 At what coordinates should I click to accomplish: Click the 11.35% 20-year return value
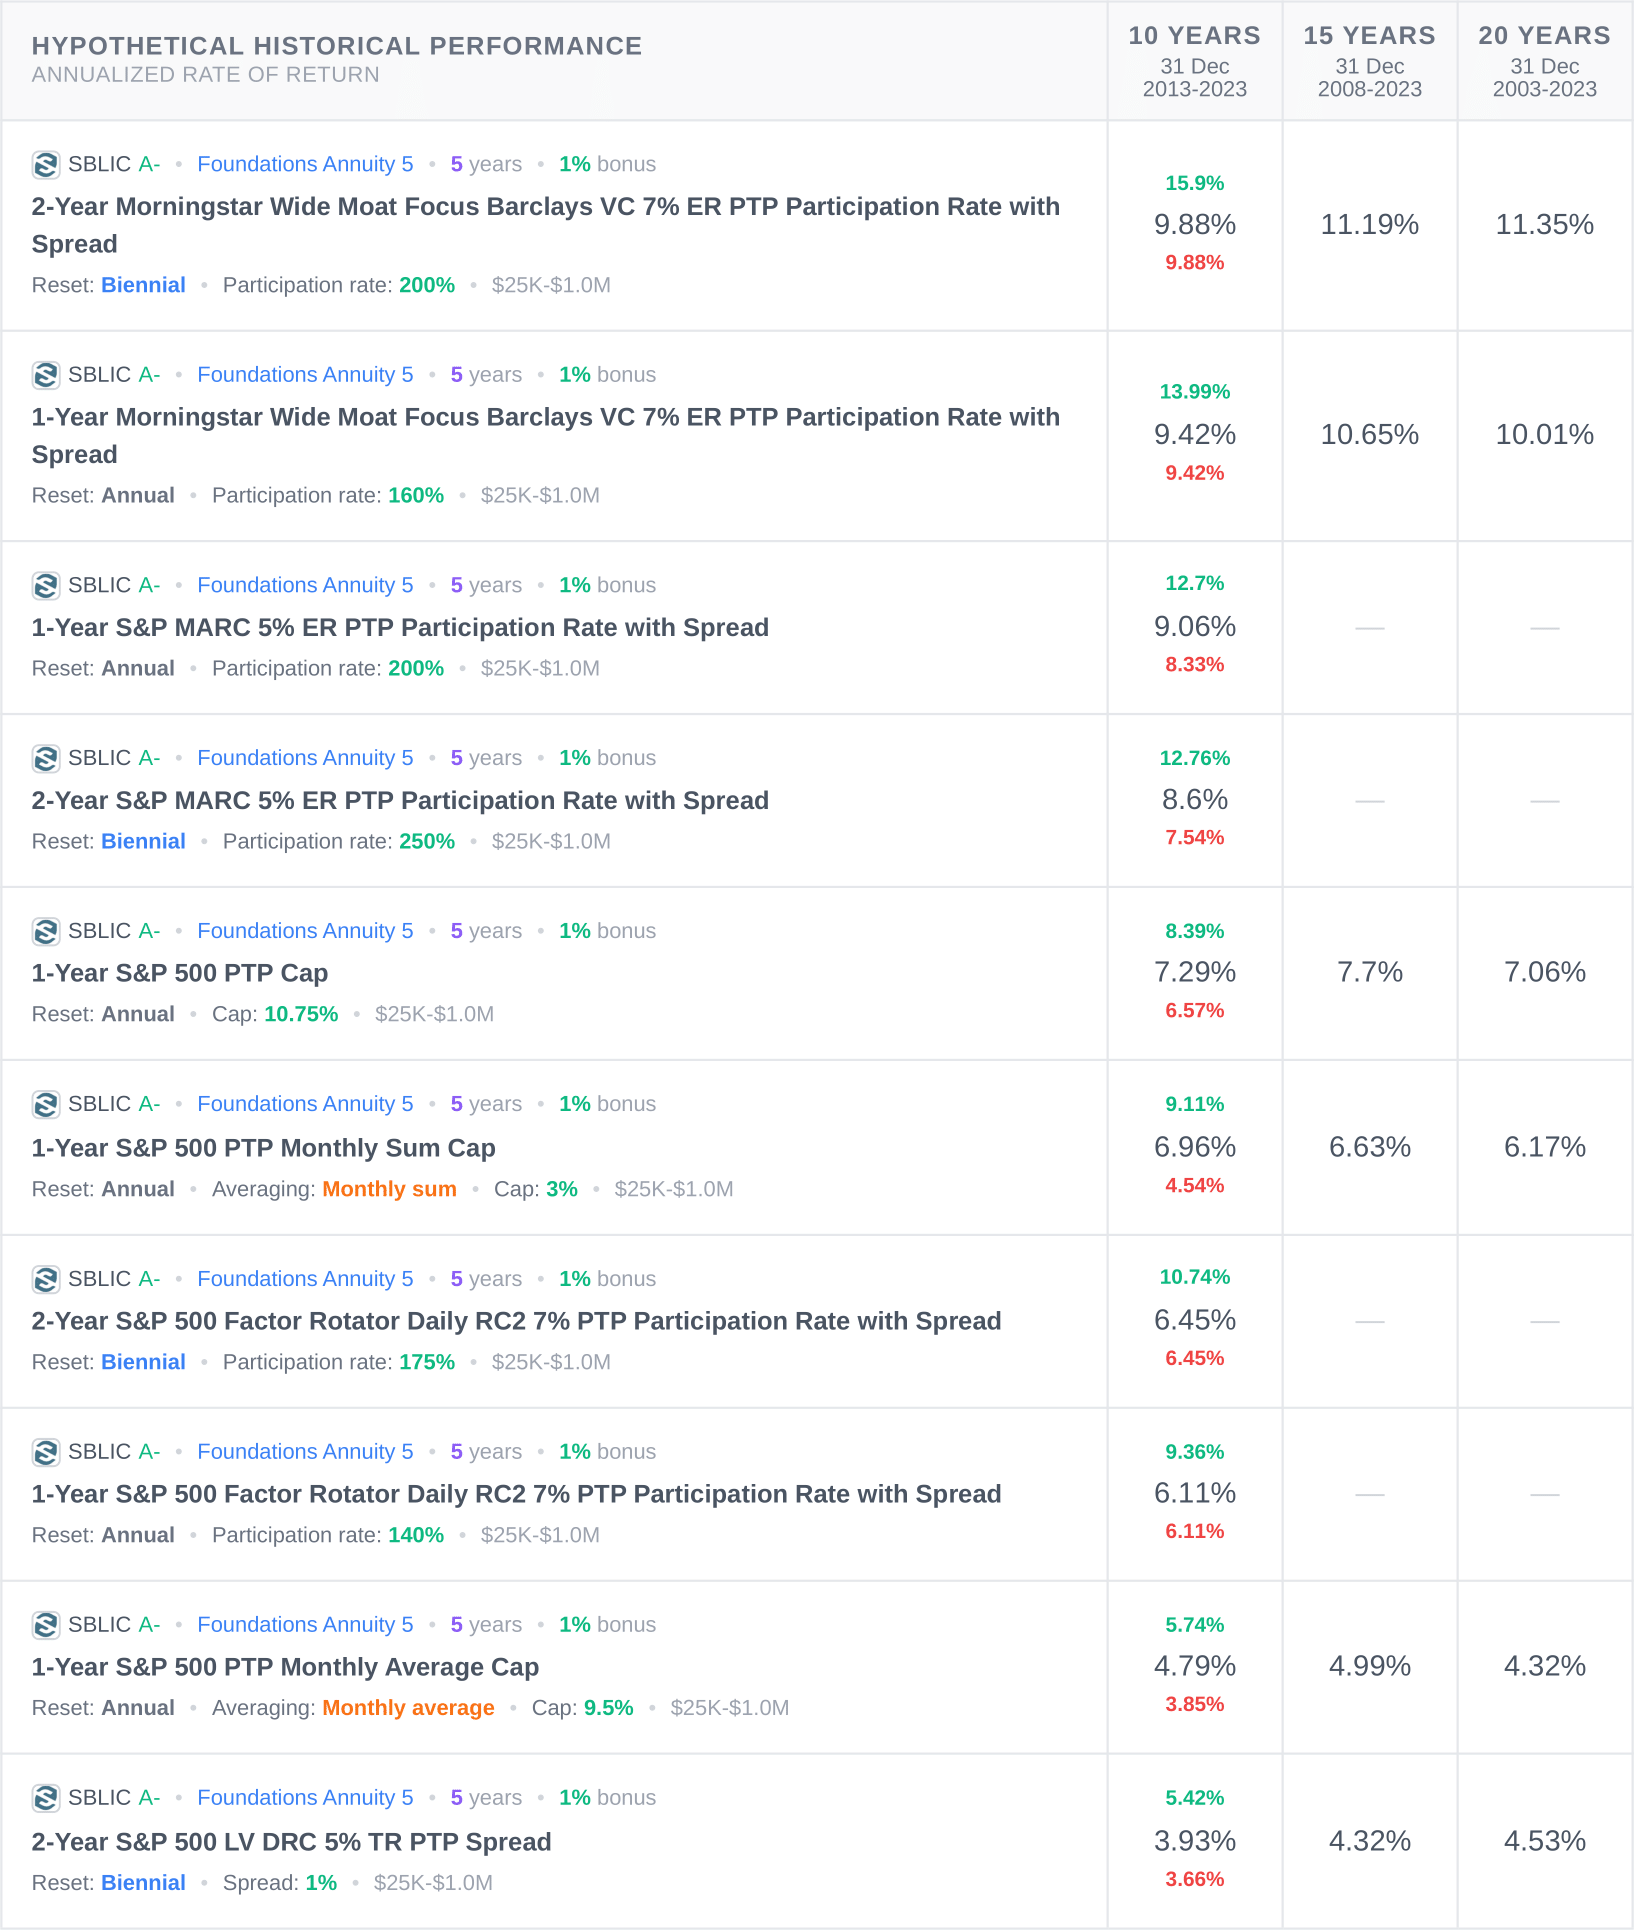[x=1544, y=225]
